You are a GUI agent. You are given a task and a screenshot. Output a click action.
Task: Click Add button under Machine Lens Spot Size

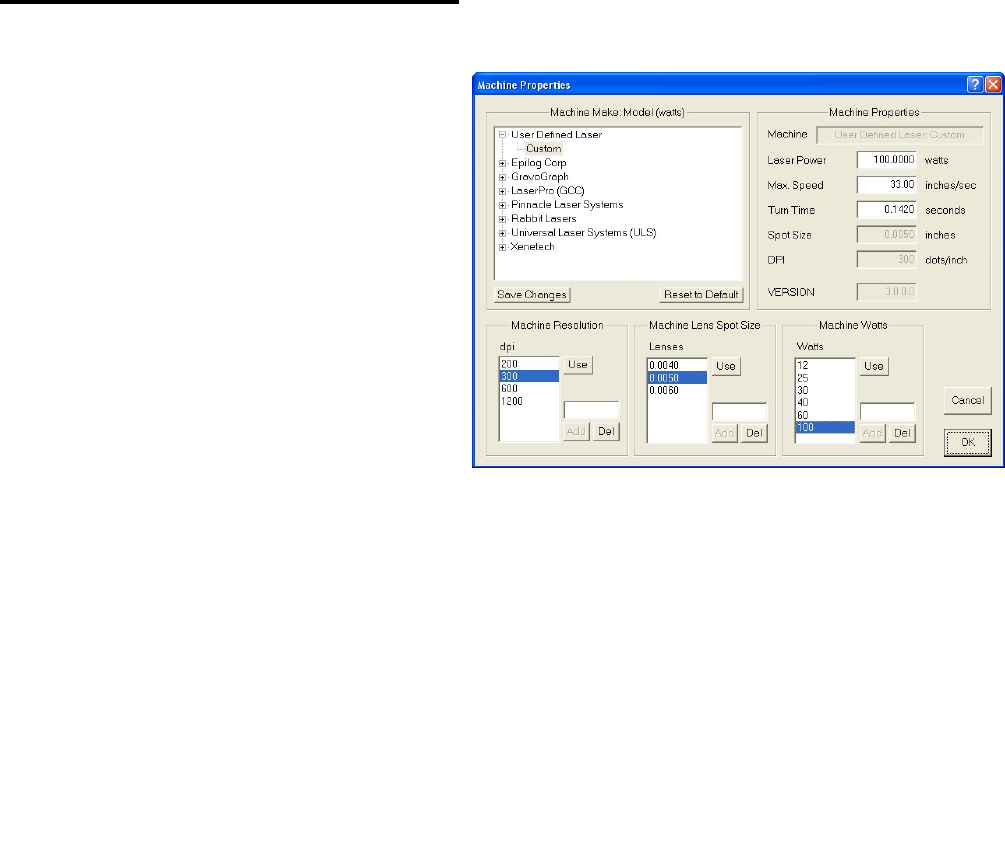[724, 433]
